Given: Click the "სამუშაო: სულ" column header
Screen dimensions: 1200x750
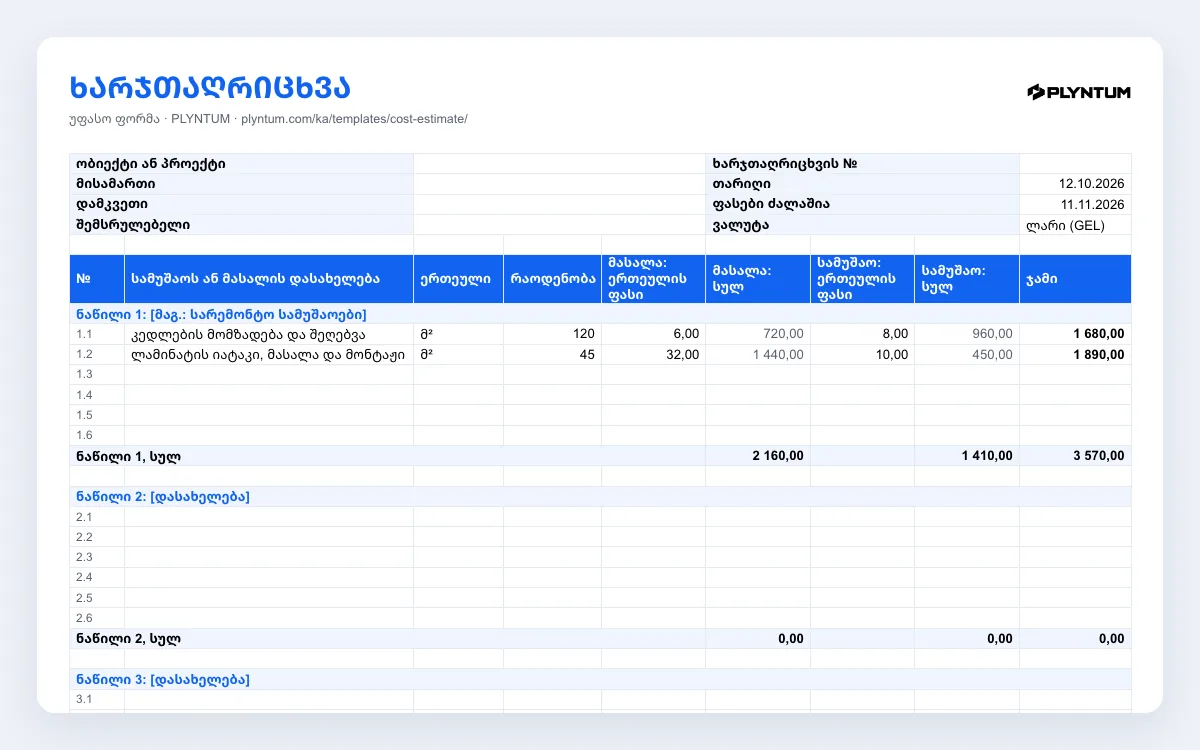Looking at the screenshot, I should pos(967,279).
